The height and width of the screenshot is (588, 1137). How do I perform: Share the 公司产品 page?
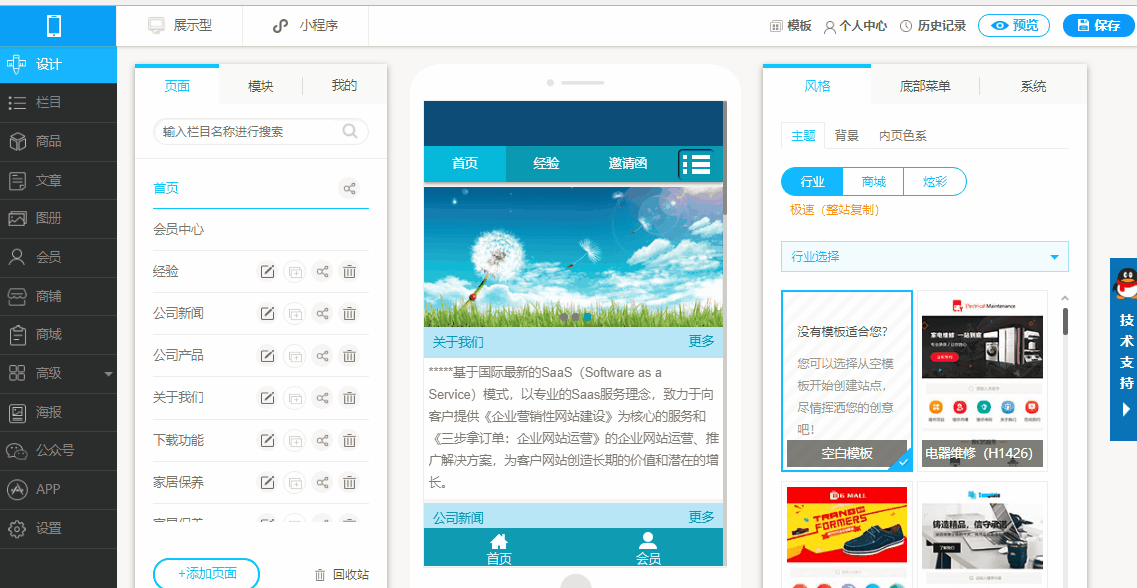tap(322, 356)
